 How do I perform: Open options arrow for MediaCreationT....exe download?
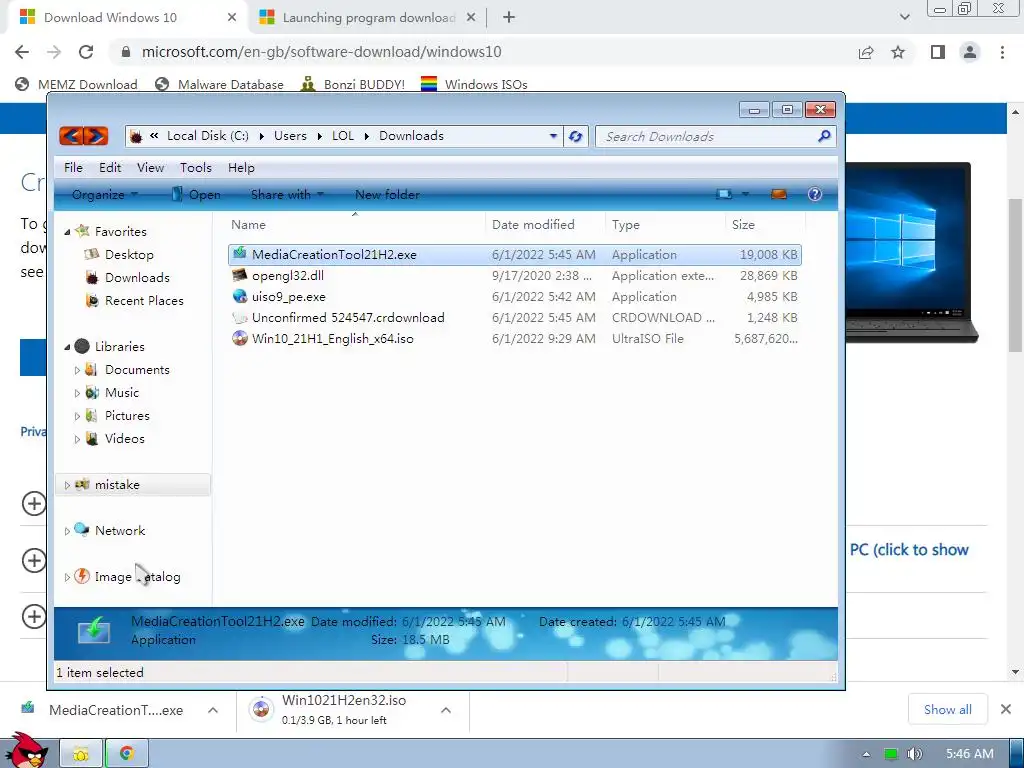click(x=213, y=710)
